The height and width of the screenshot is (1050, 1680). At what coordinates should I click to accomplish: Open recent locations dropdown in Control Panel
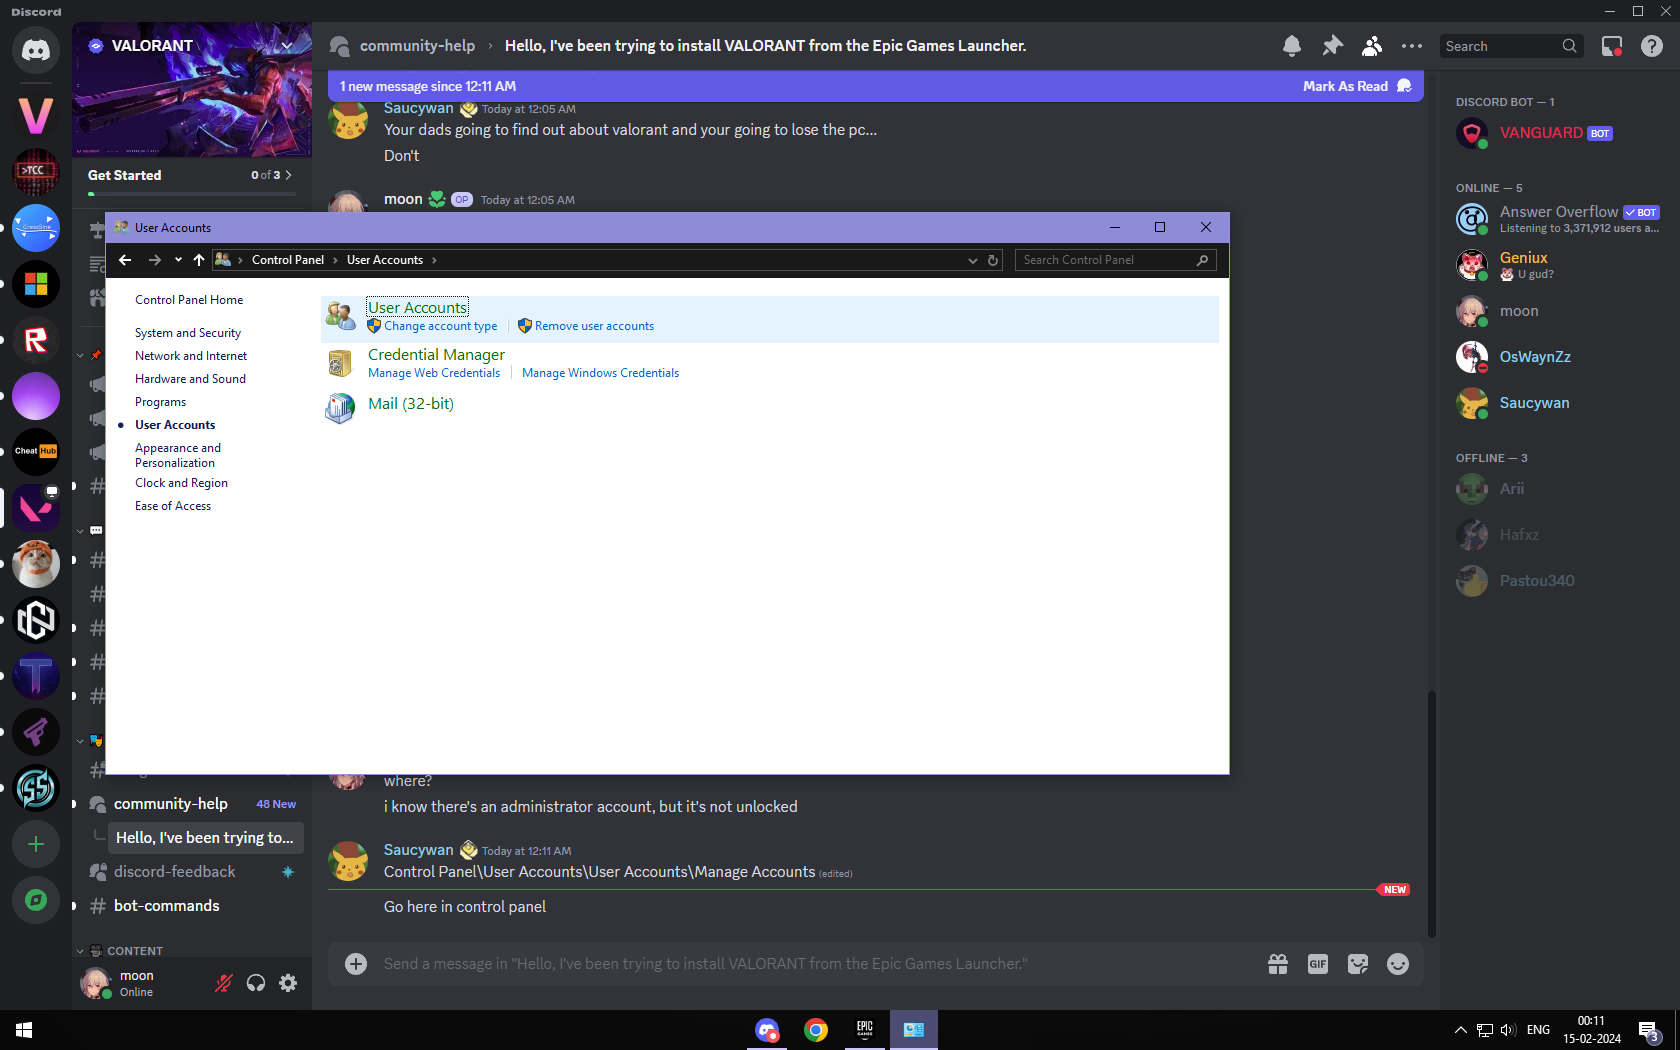(x=178, y=260)
